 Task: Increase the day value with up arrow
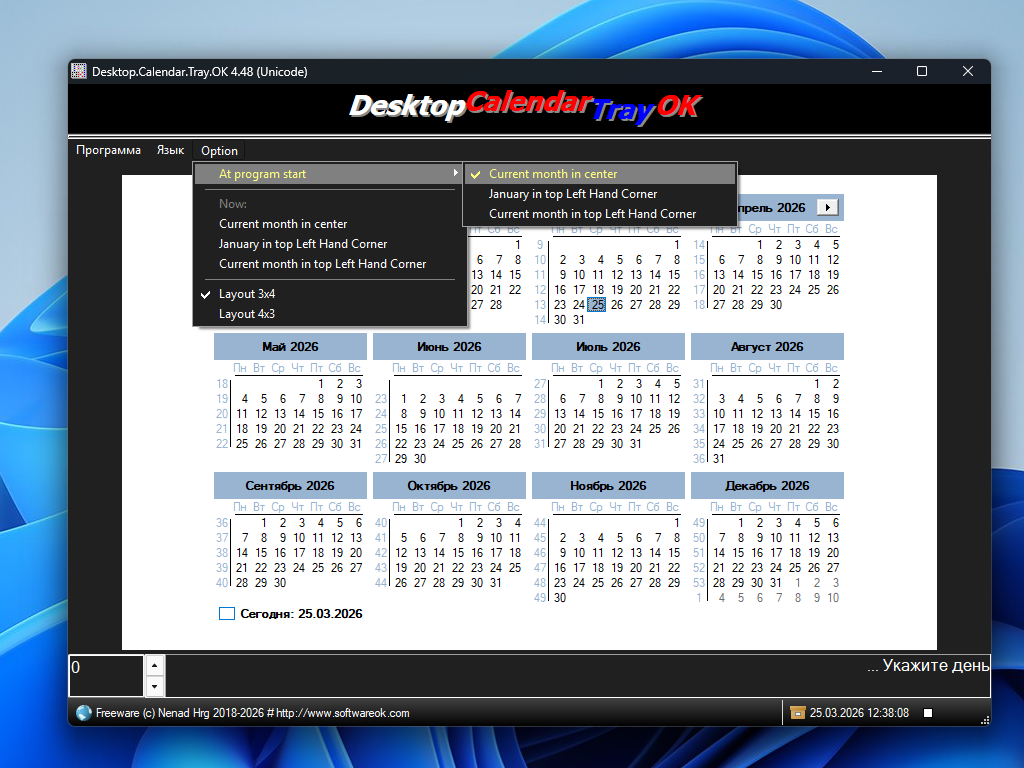tap(154, 666)
